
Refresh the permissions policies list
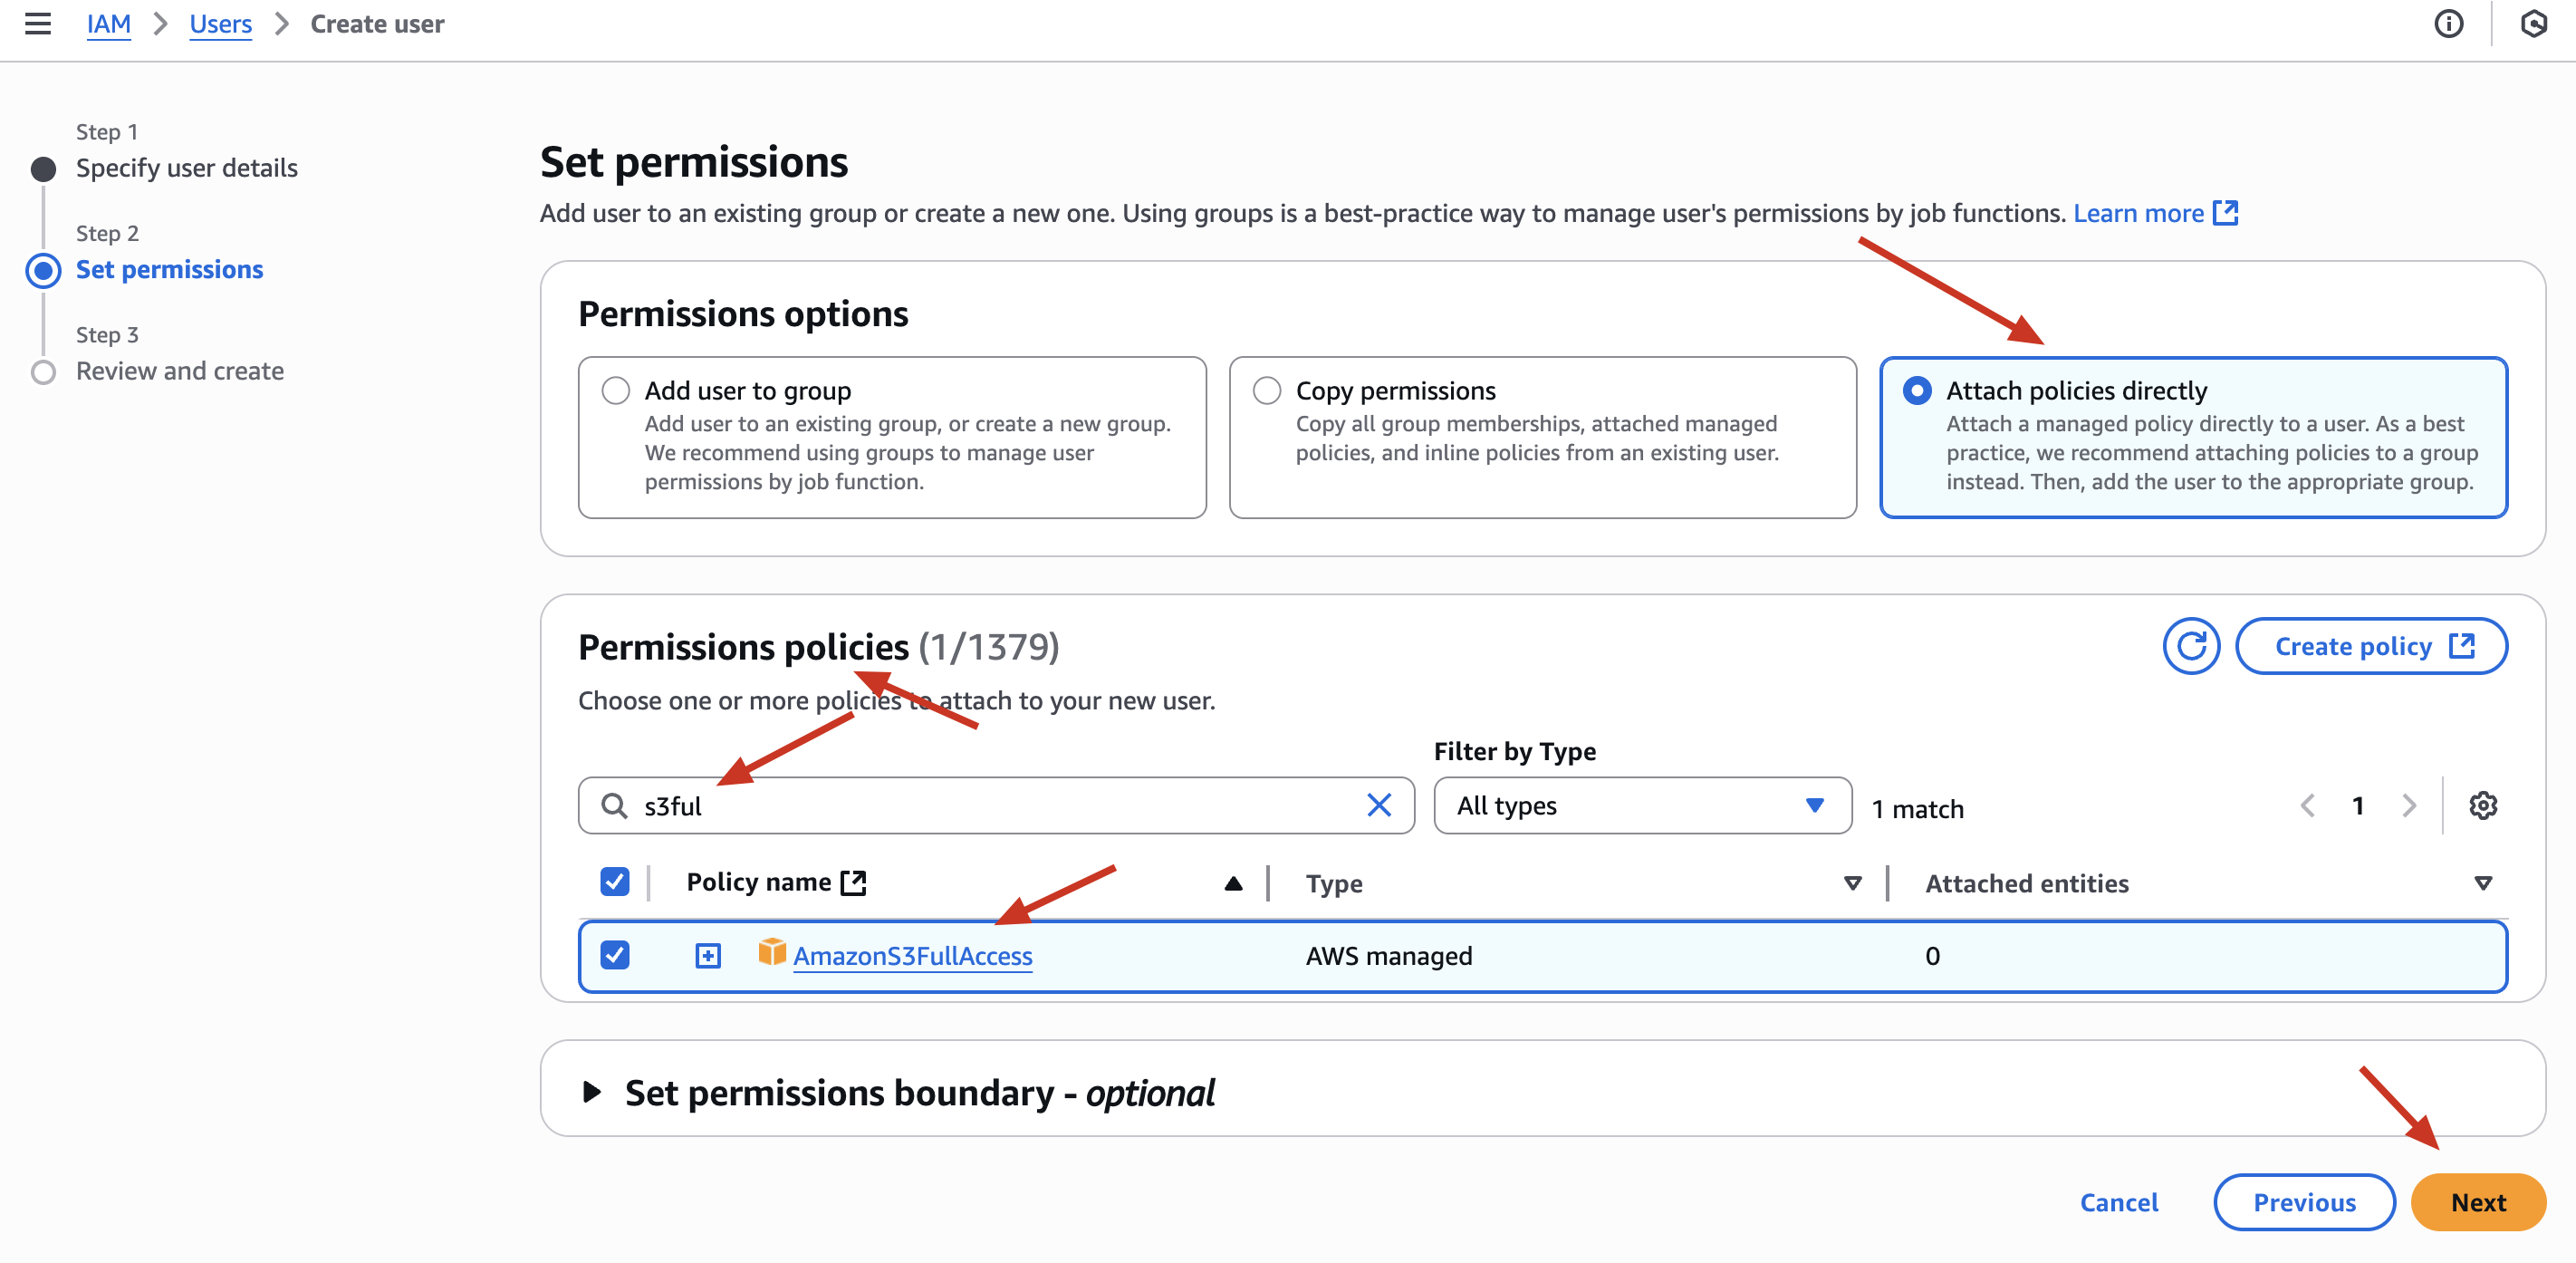click(2191, 646)
